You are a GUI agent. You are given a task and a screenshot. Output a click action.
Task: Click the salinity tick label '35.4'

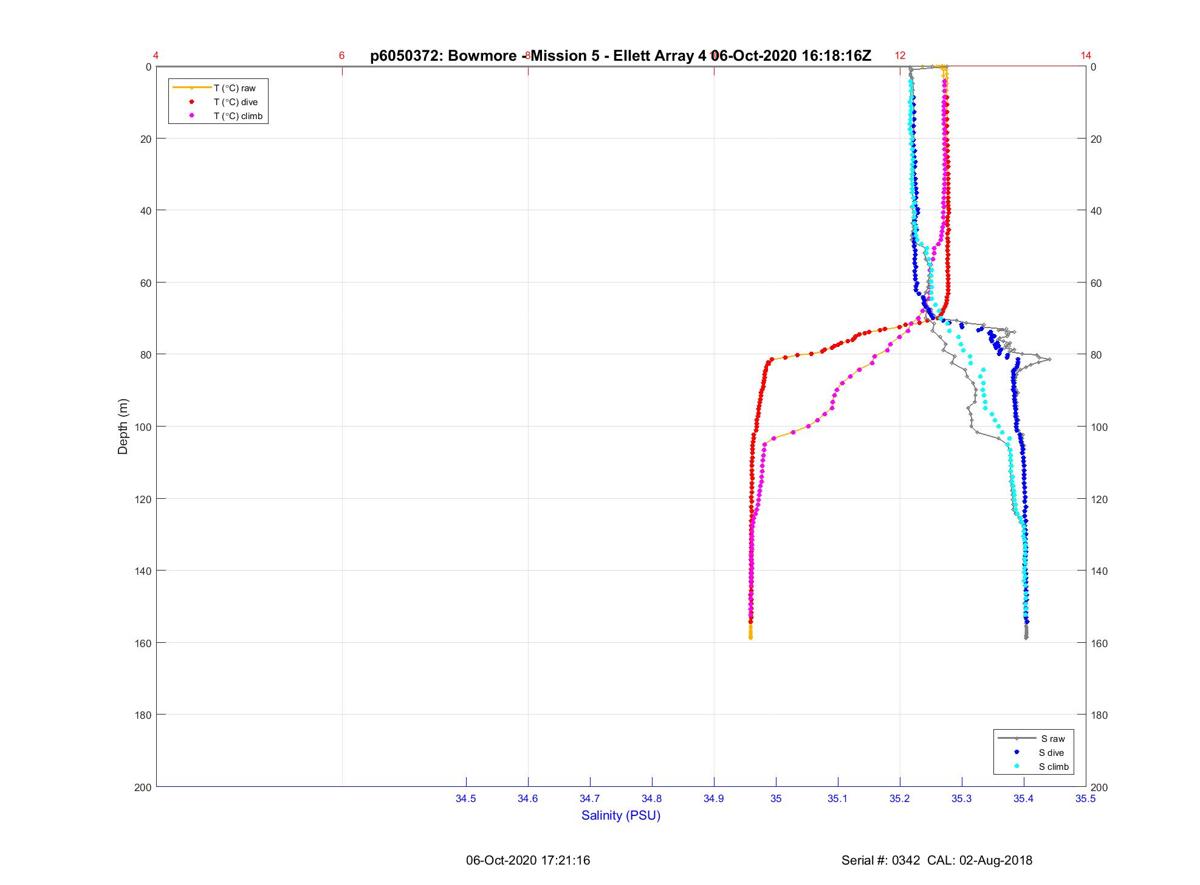click(1024, 799)
